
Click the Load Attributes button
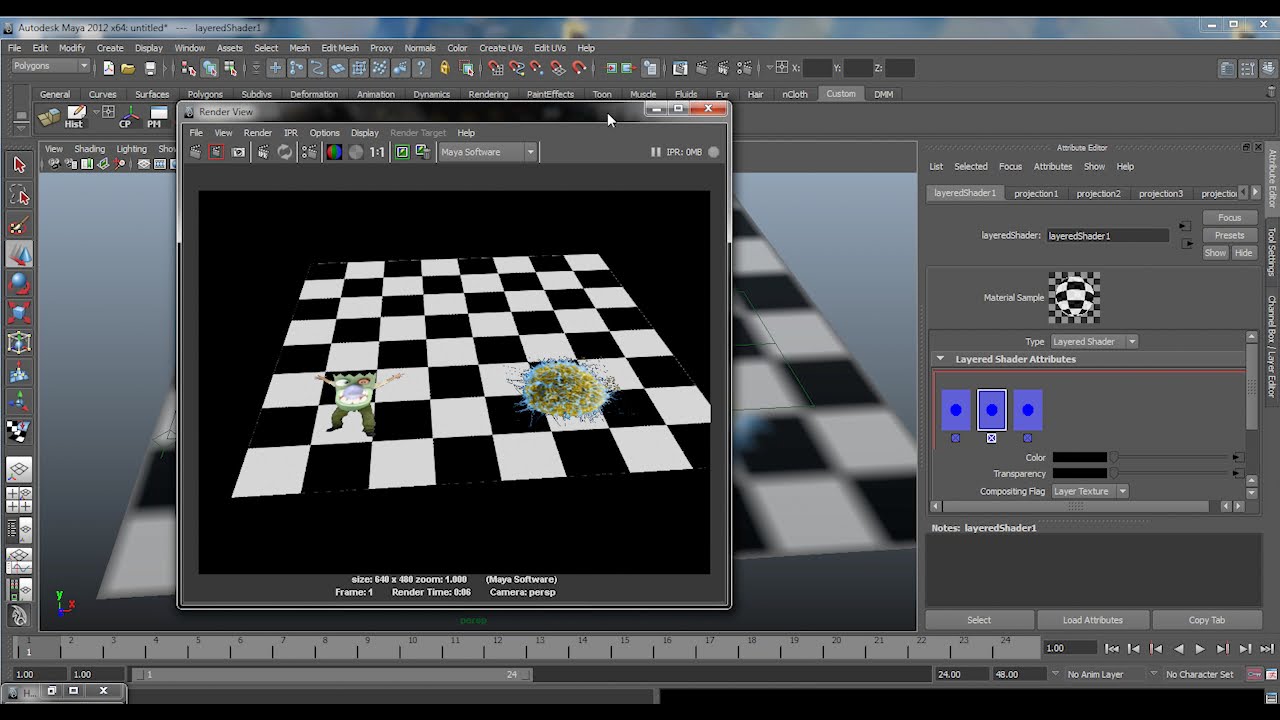point(1092,620)
